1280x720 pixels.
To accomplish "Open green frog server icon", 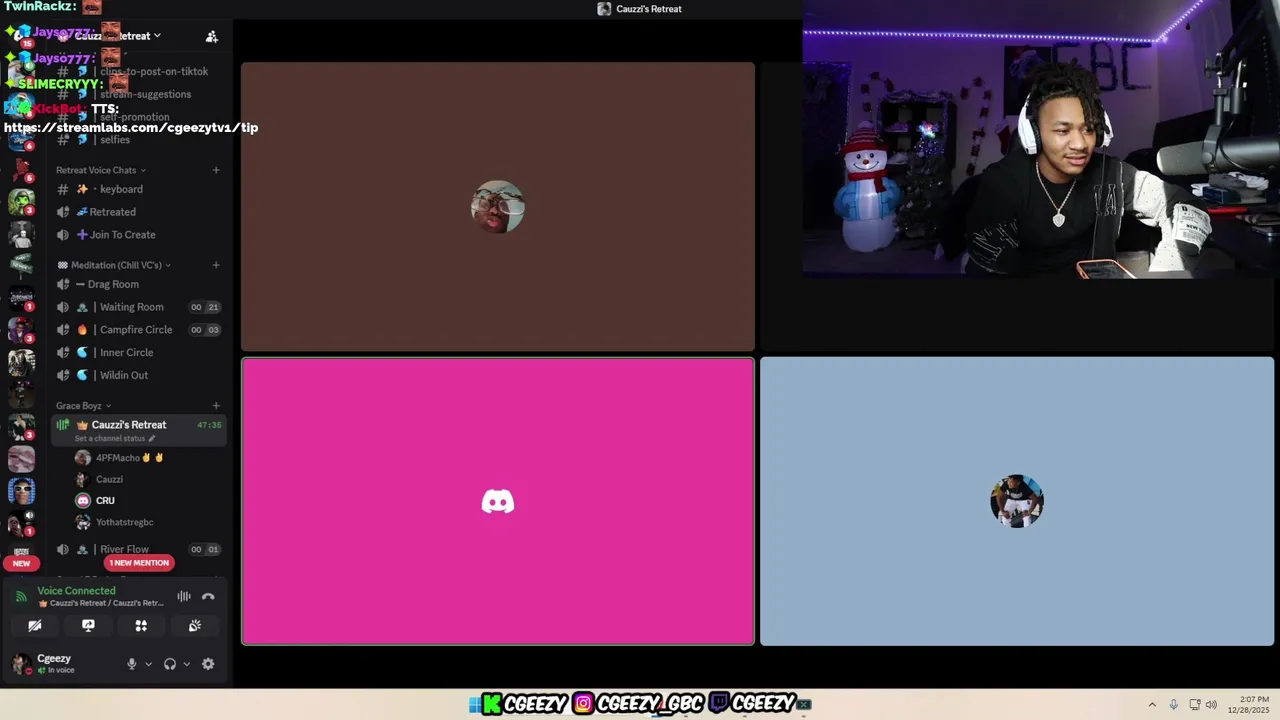I will [21, 201].
